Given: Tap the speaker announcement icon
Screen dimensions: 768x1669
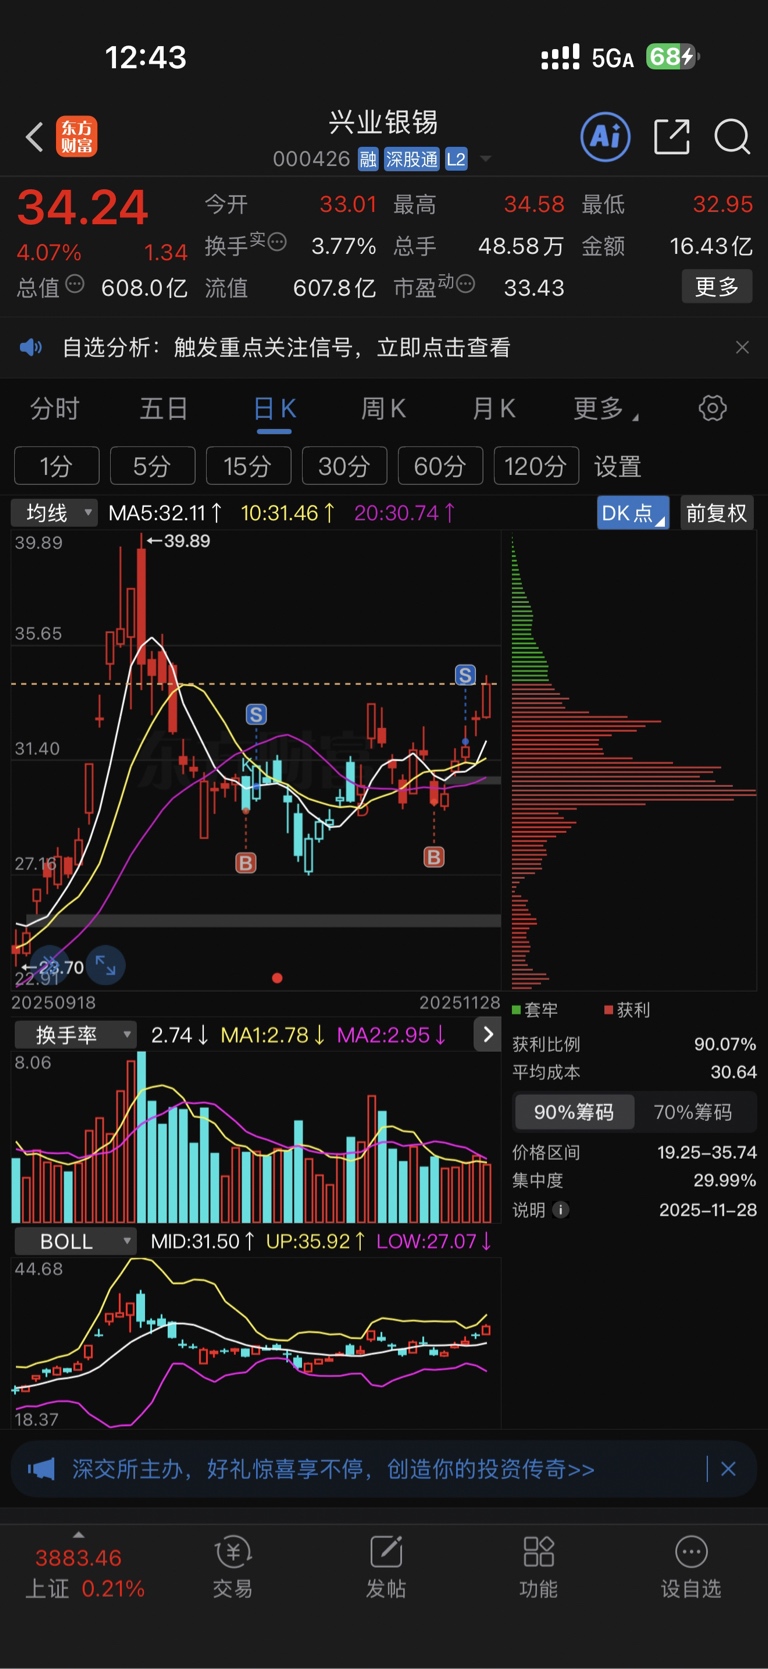Looking at the screenshot, I should coord(31,347).
